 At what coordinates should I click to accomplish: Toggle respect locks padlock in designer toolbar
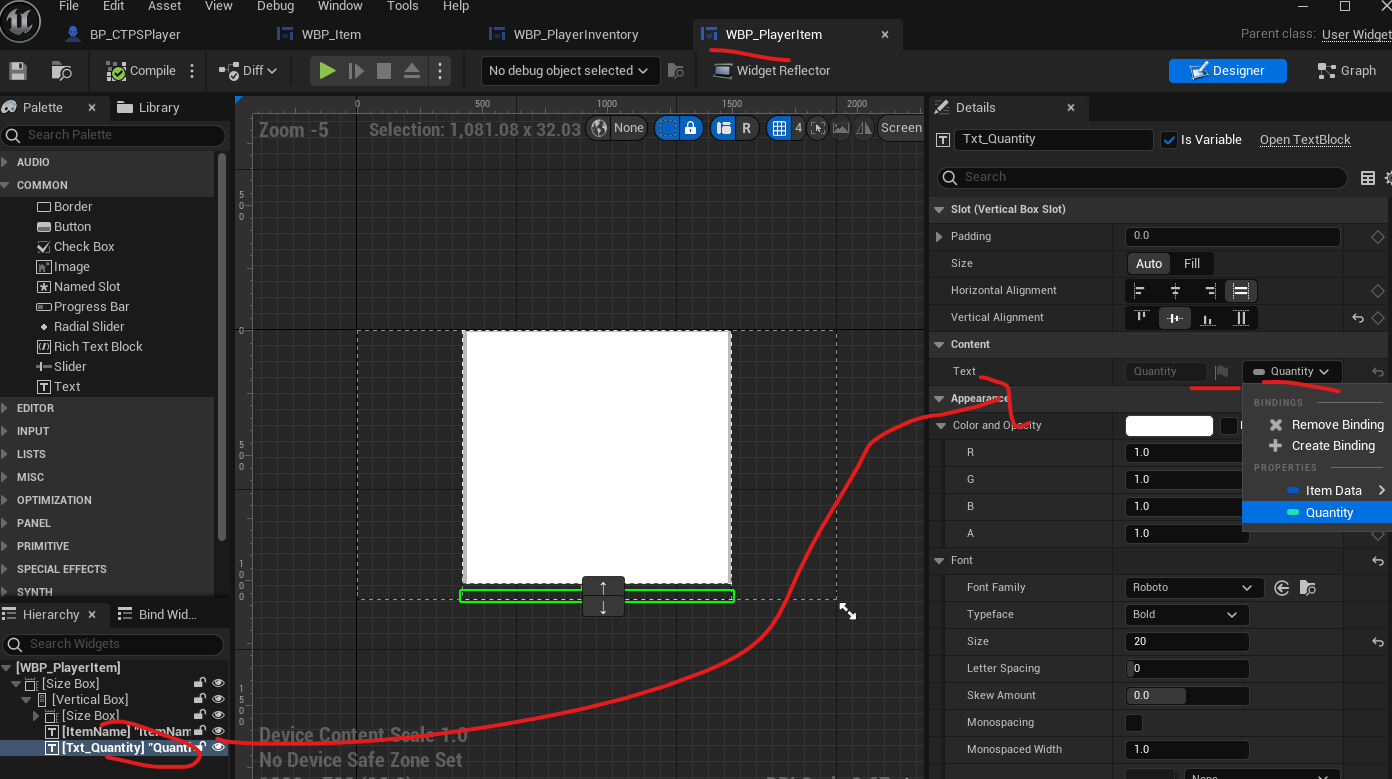pyautogui.click(x=691, y=128)
